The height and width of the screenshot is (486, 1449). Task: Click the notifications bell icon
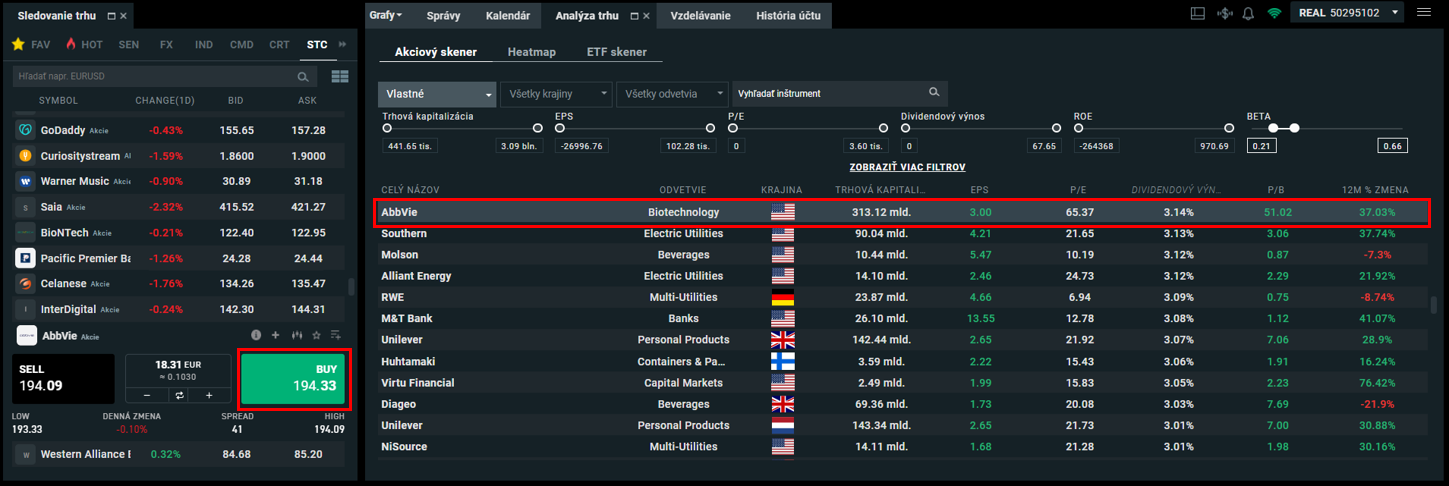(x=1248, y=14)
